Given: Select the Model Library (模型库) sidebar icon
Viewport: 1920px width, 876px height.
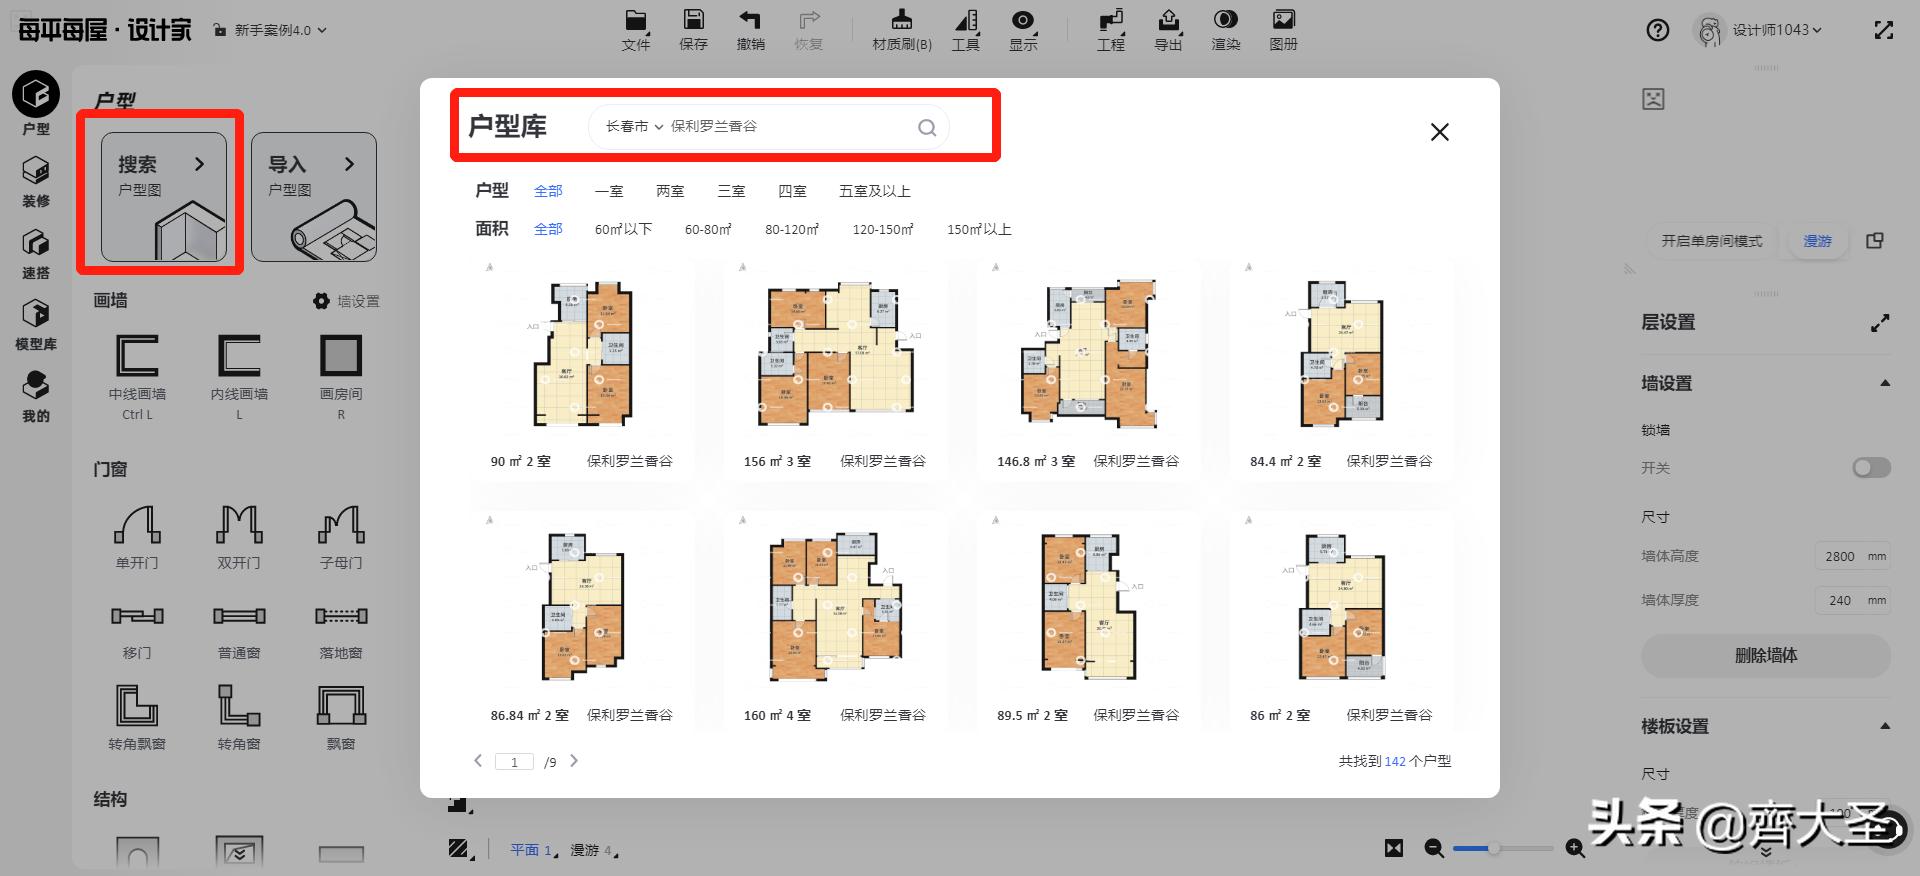Looking at the screenshot, I should (36, 315).
